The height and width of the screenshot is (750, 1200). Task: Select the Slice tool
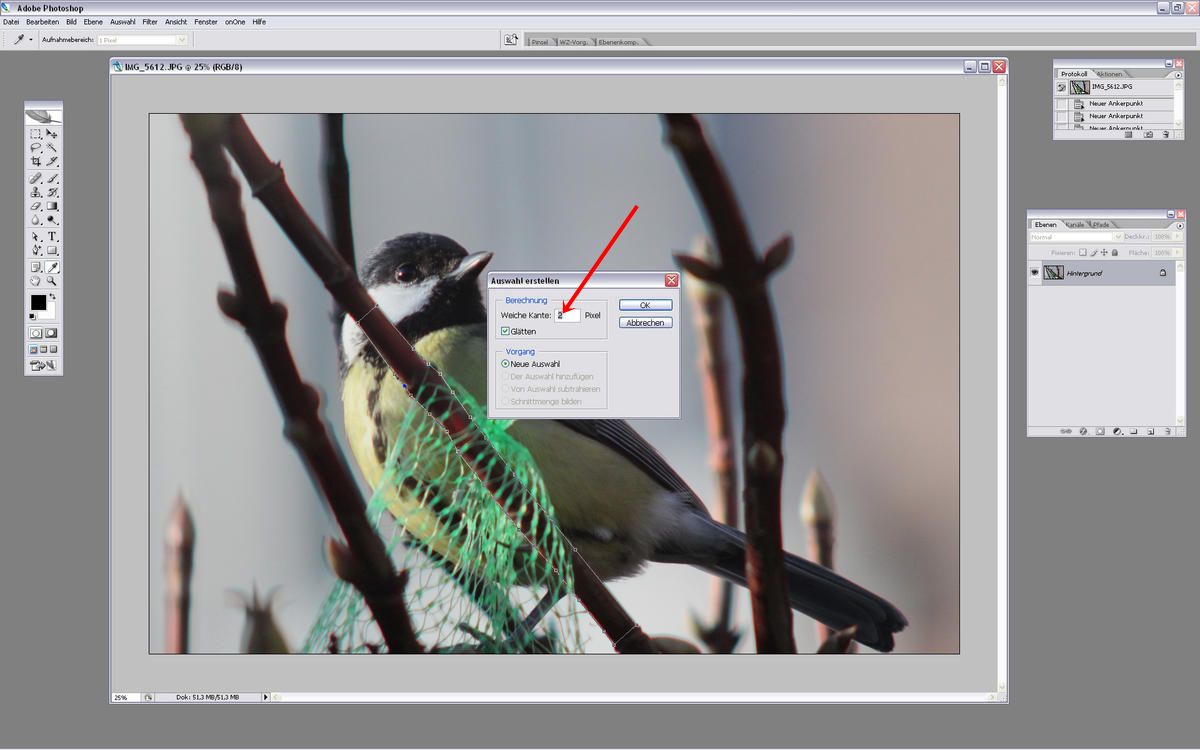tap(52, 160)
